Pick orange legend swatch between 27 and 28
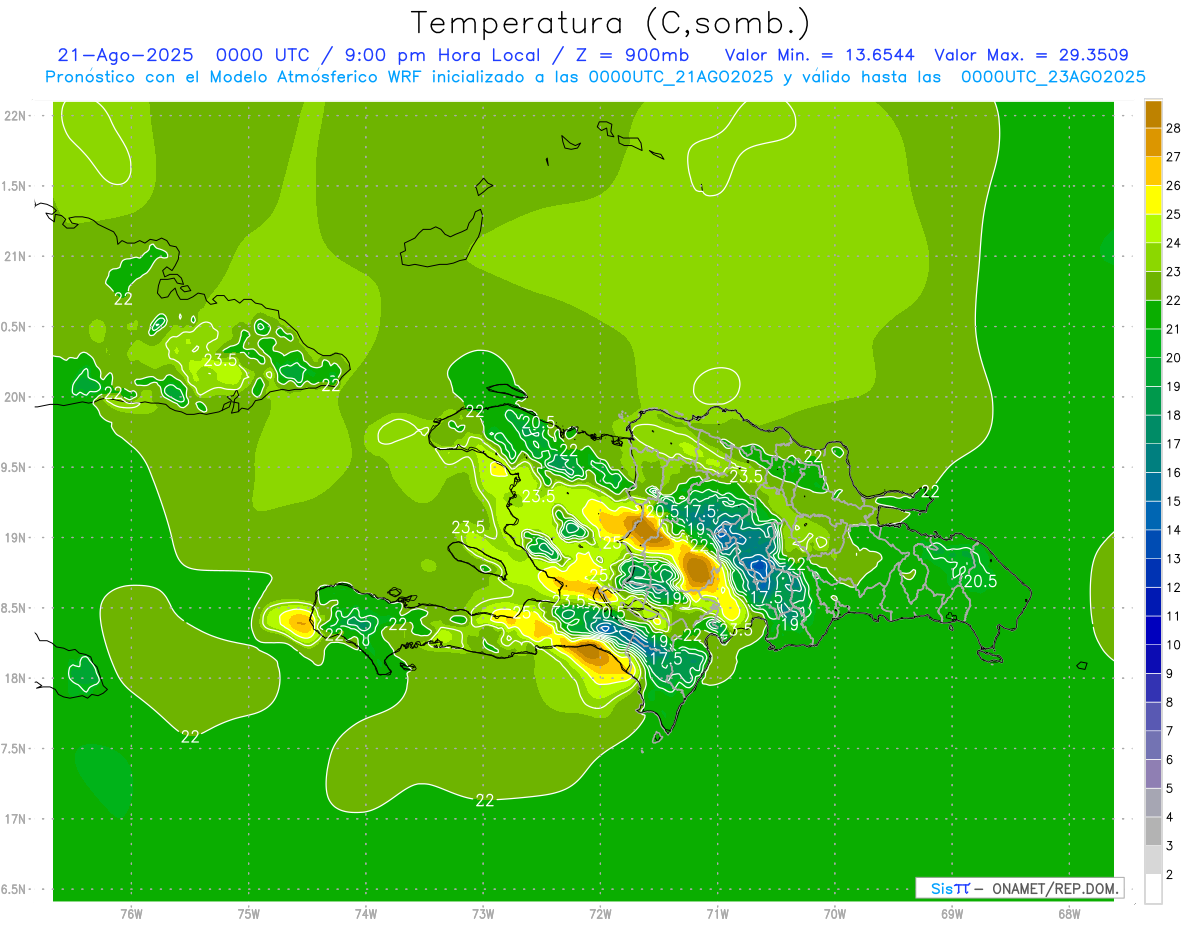 [x=1153, y=143]
